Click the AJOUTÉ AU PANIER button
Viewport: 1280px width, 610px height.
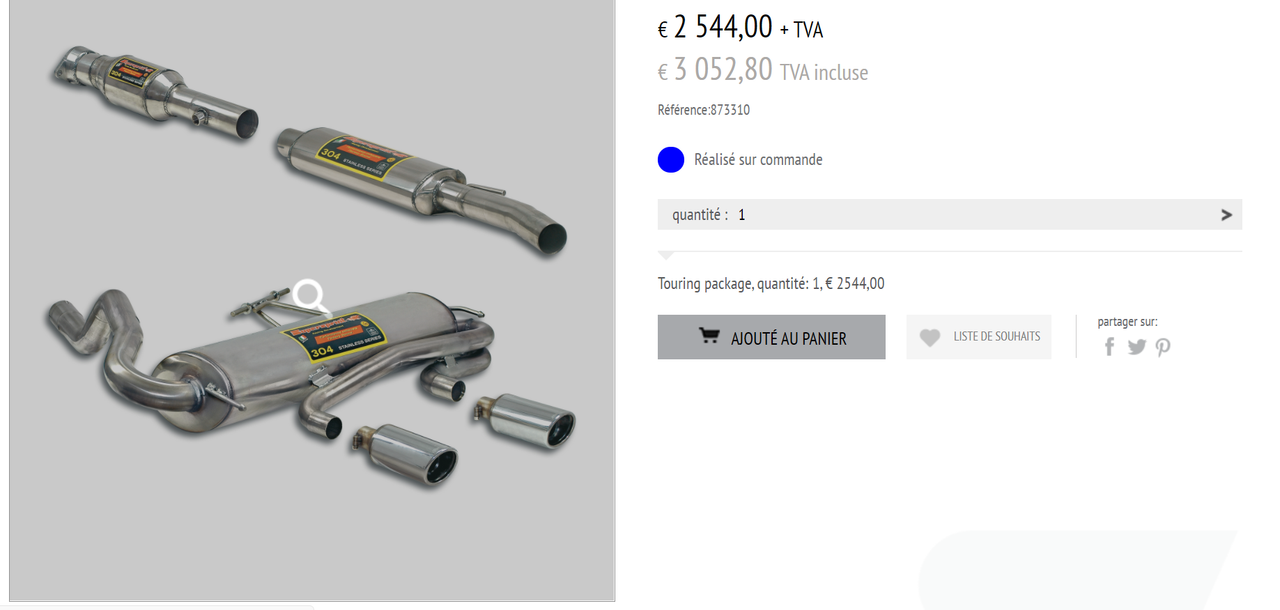pyautogui.click(x=771, y=337)
